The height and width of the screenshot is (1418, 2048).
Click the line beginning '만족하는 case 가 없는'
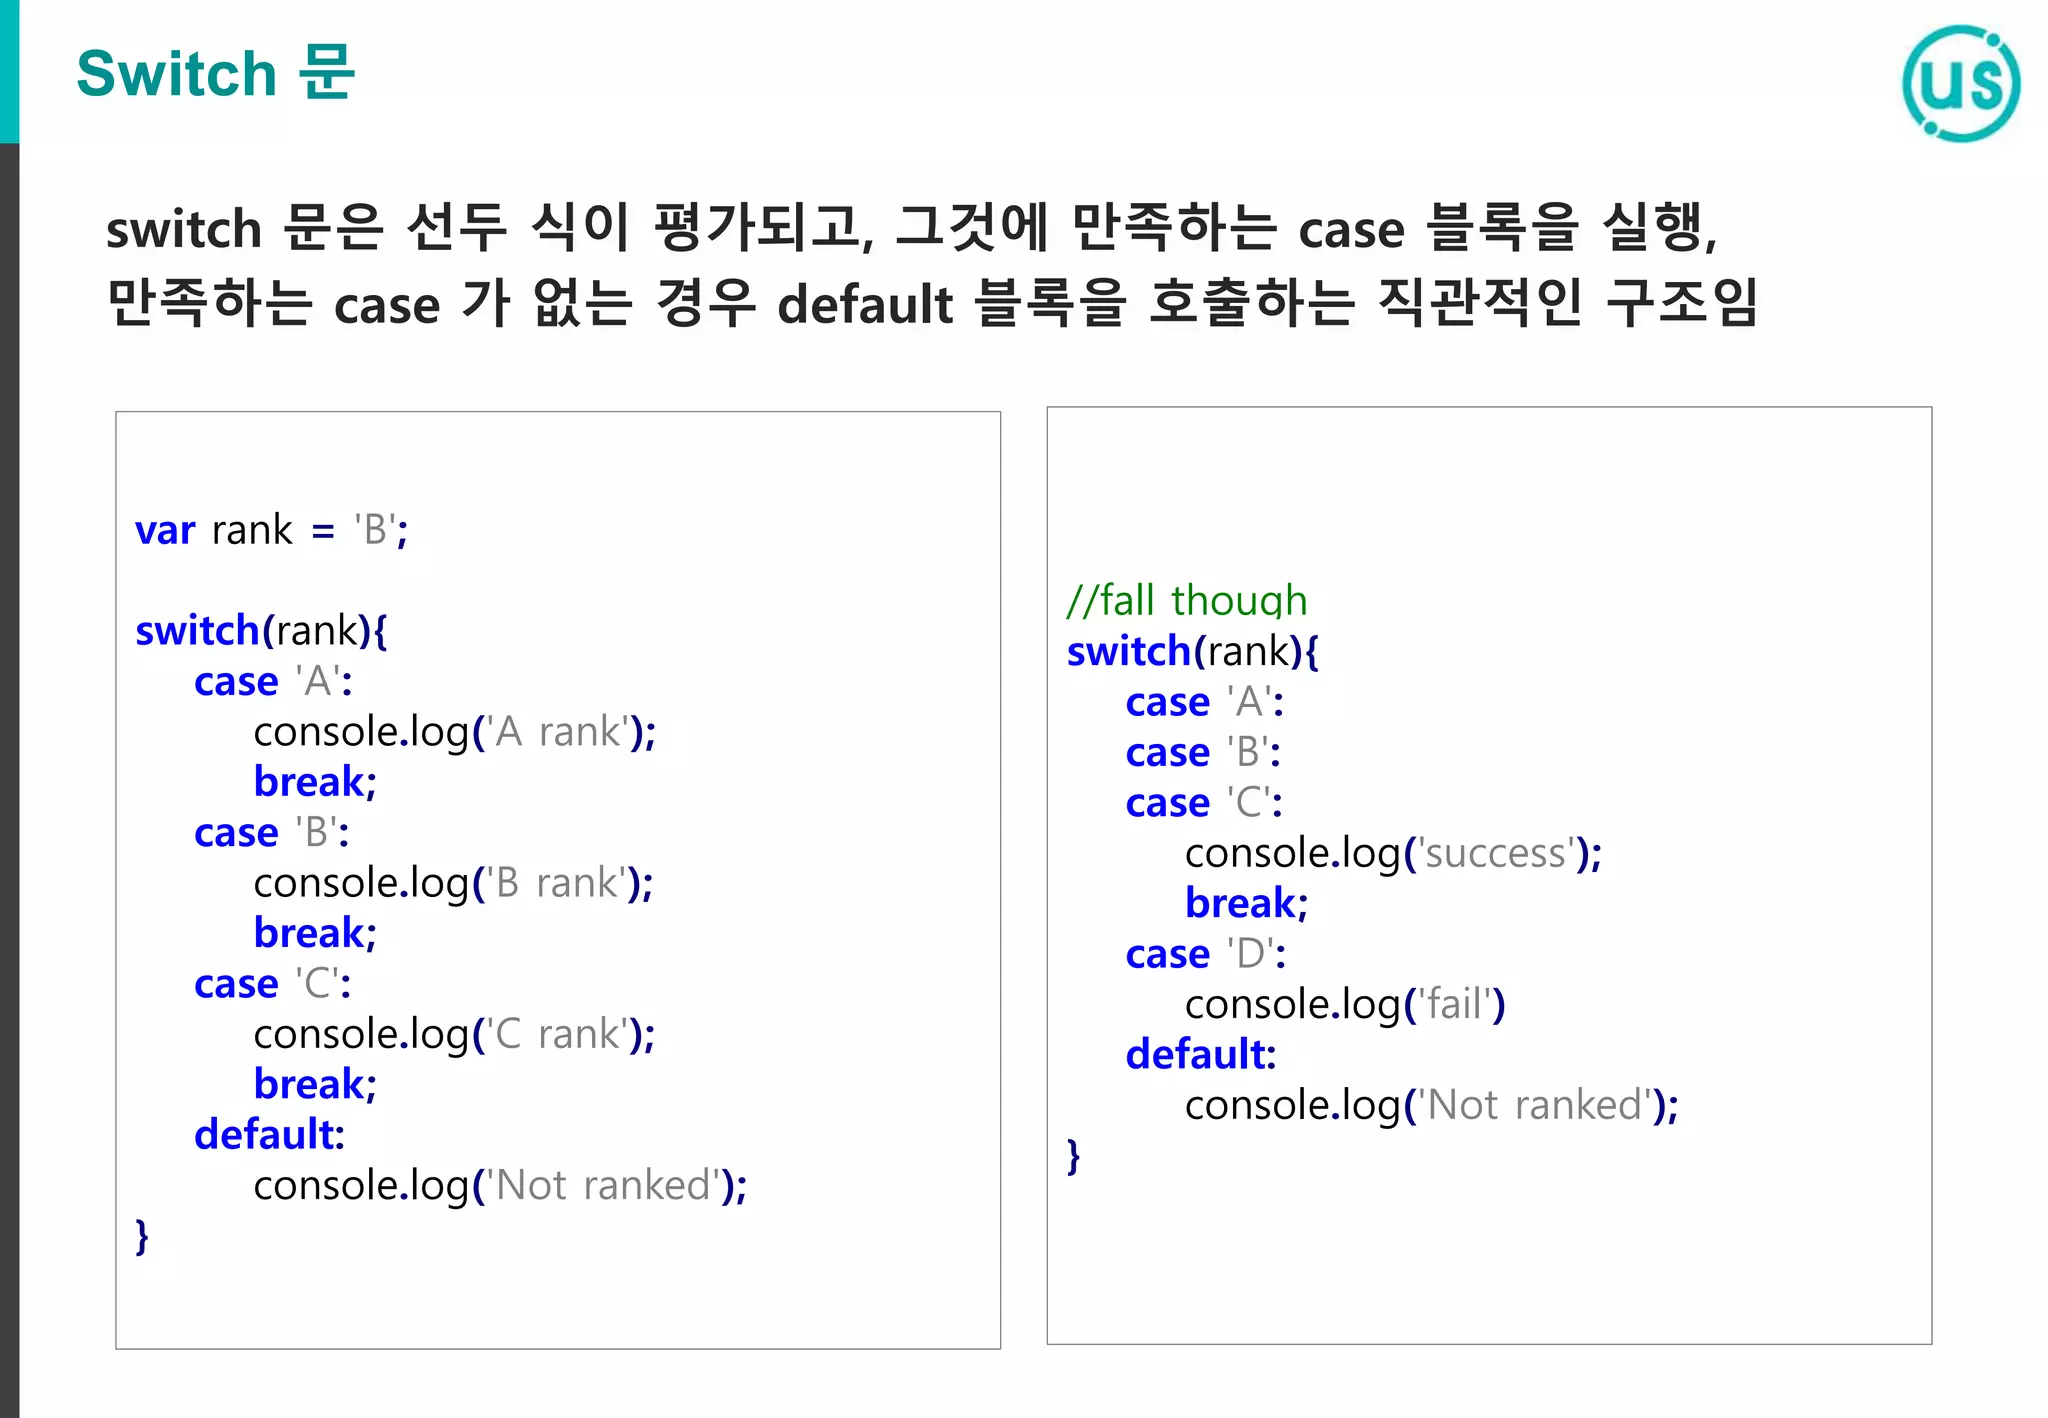coord(931,302)
